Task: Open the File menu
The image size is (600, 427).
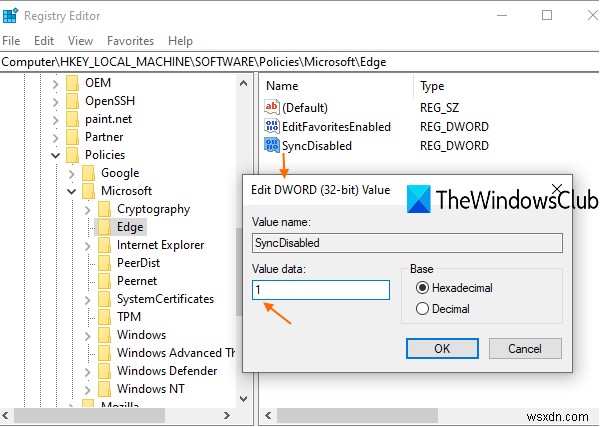Action: point(11,41)
